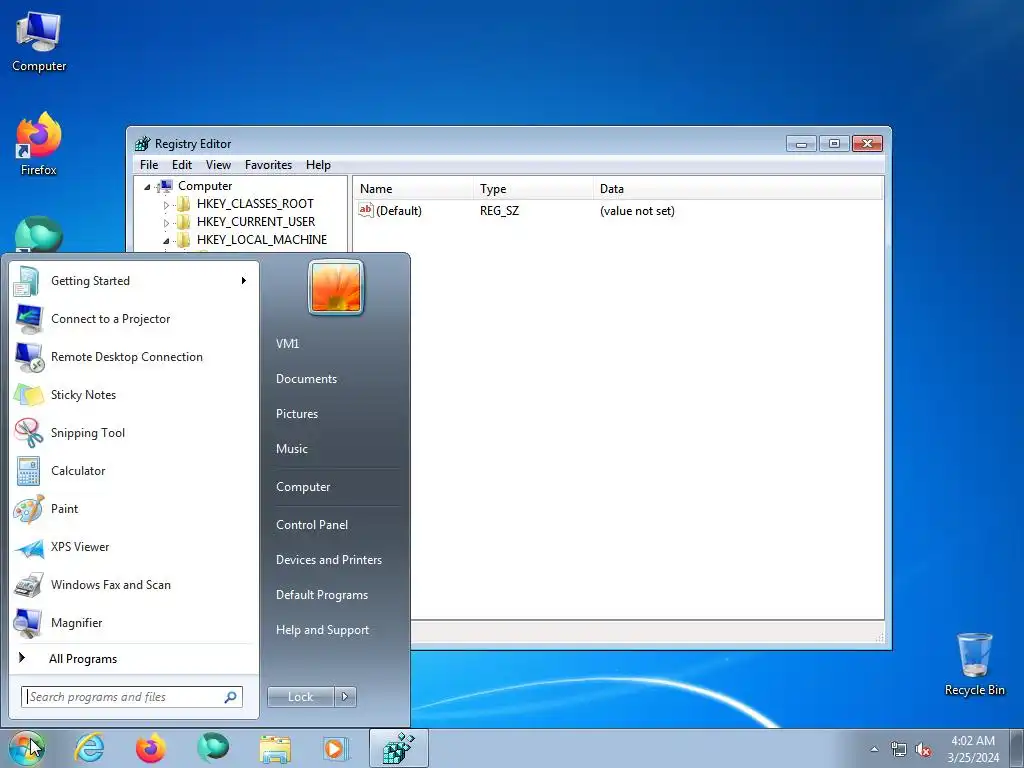Collapse the Computer root node
Screen dimensions: 1024x768
click(x=147, y=187)
